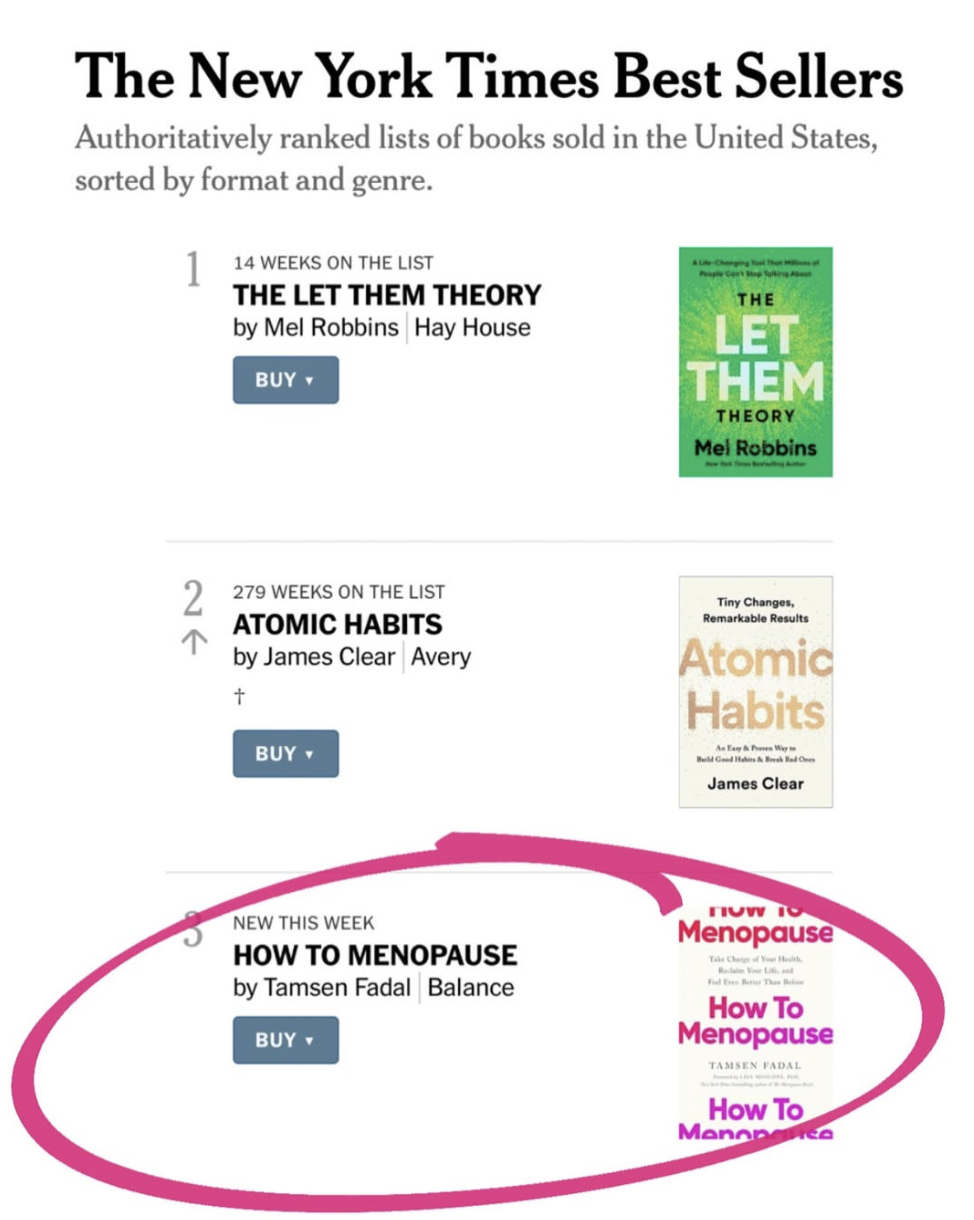View the Atomic Habits book cover

pos(755,691)
